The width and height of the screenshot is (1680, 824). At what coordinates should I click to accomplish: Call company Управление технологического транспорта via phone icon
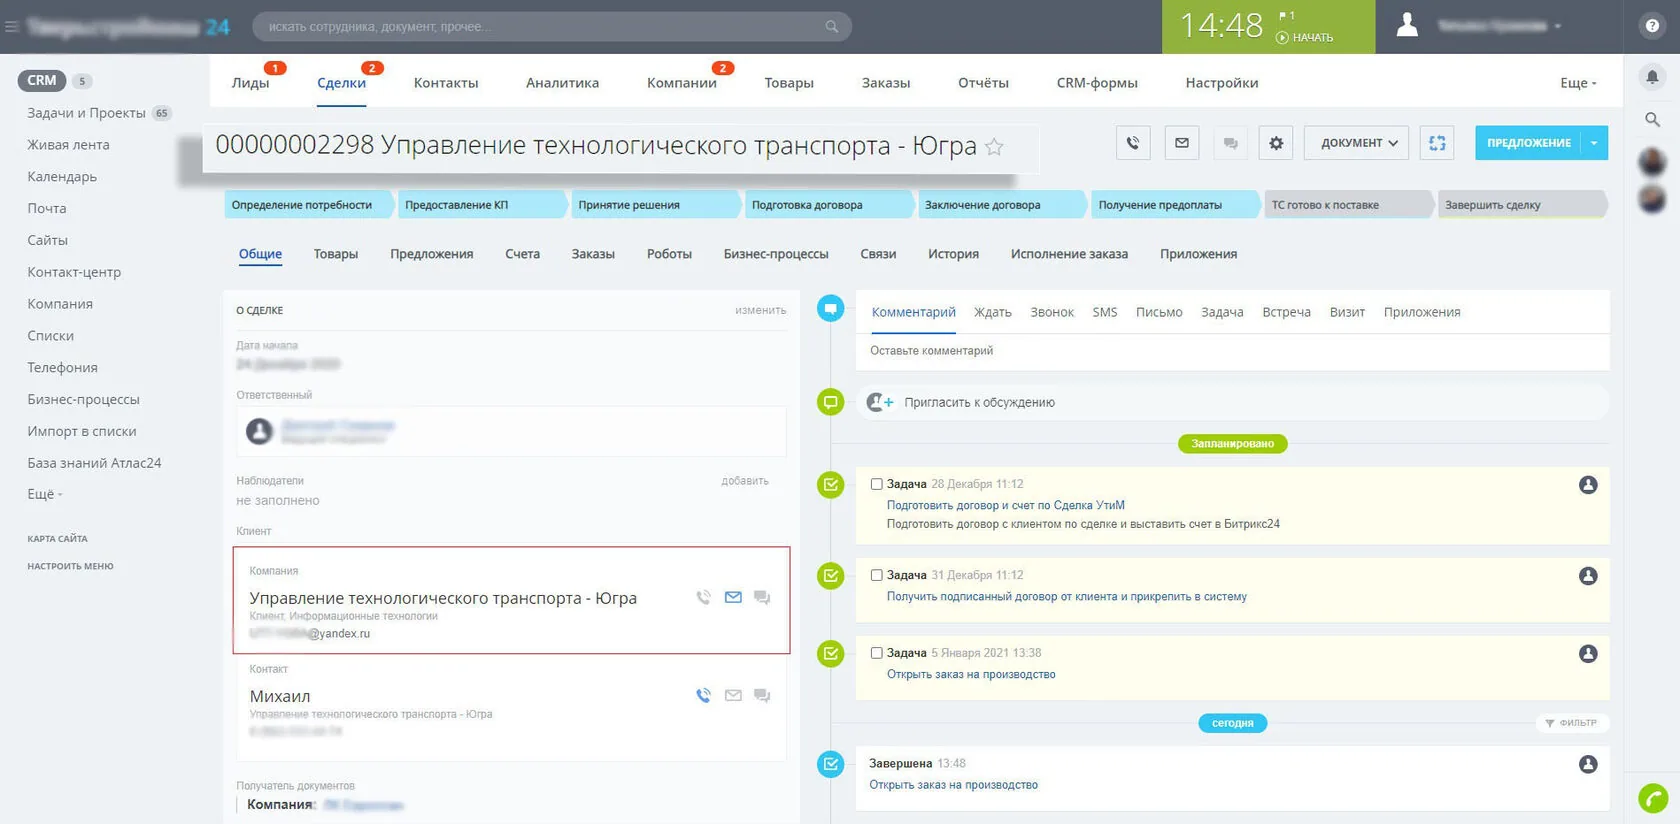click(x=704, y=597)
